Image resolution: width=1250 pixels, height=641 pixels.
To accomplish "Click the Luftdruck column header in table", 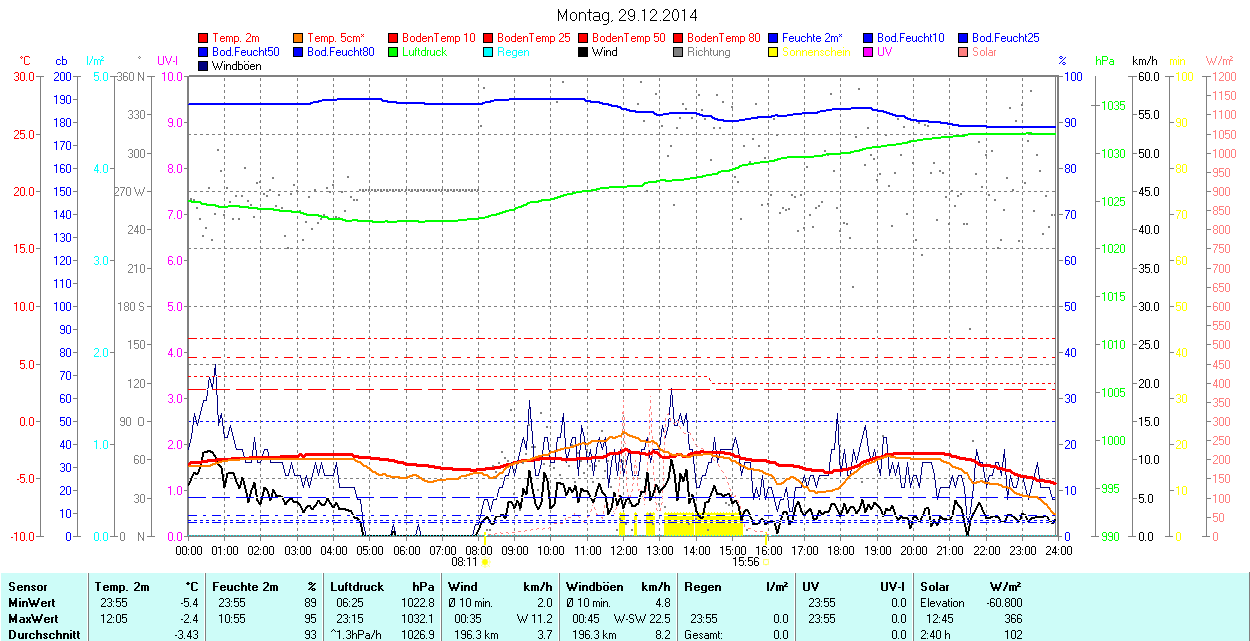I will (356, 587).
